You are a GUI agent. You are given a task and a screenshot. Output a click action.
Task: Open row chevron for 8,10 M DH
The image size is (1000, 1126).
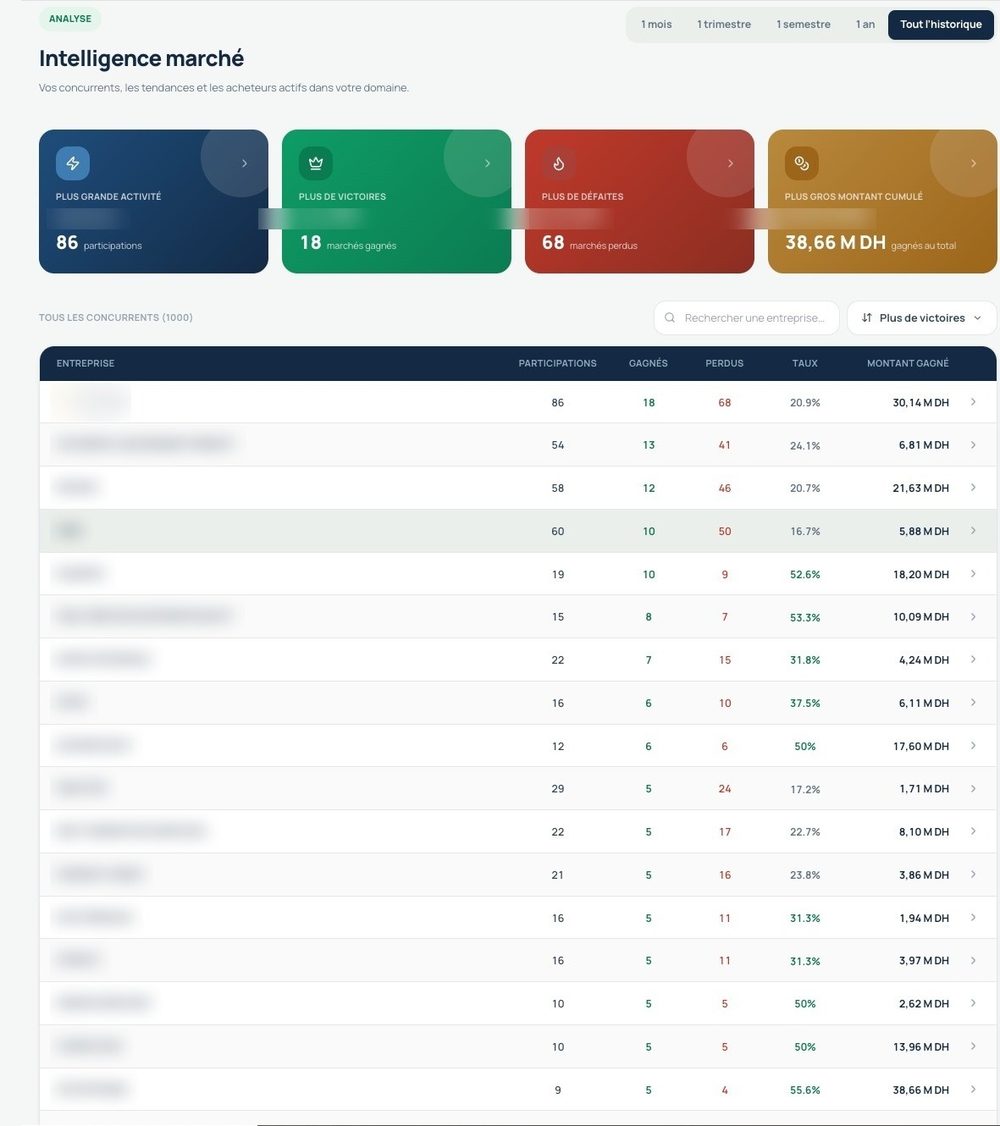[x=973, y=832]
